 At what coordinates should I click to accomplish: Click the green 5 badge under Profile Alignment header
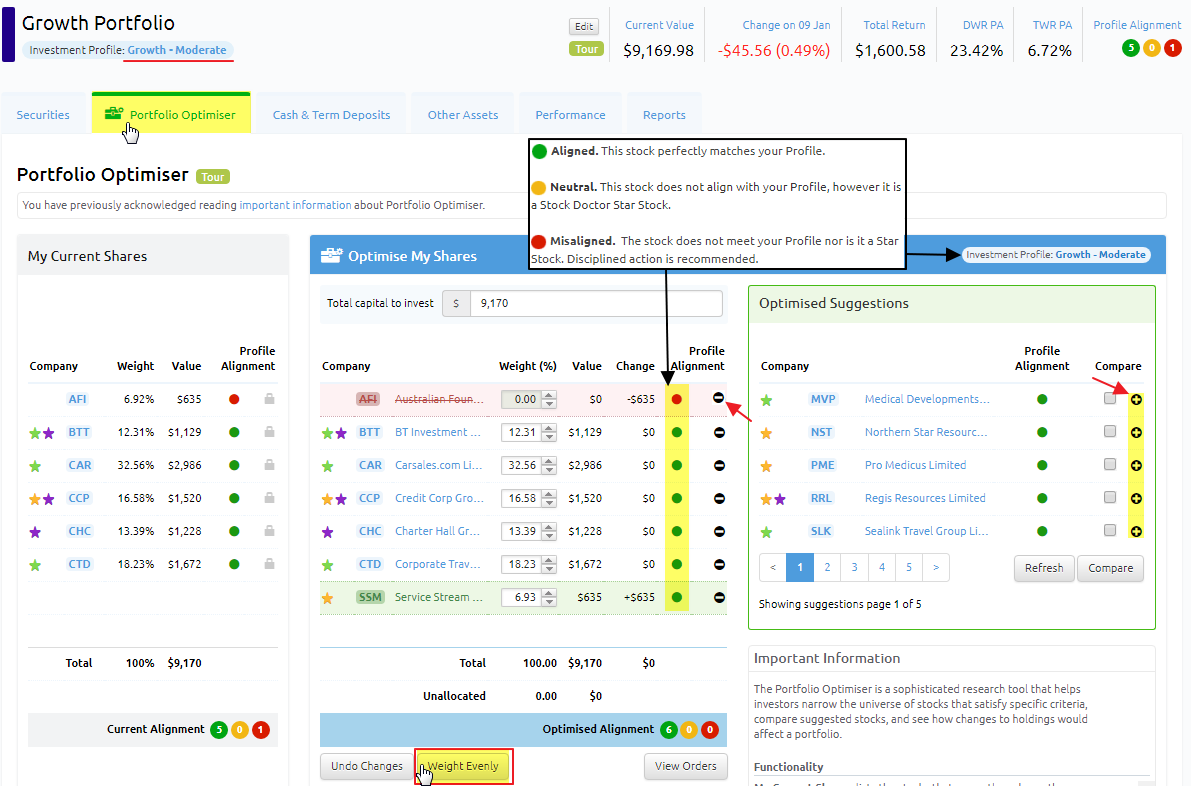pos(1131,48)
